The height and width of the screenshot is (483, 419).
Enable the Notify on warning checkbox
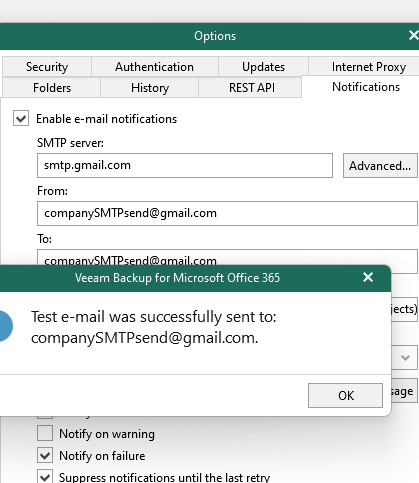tap(45, 433)
